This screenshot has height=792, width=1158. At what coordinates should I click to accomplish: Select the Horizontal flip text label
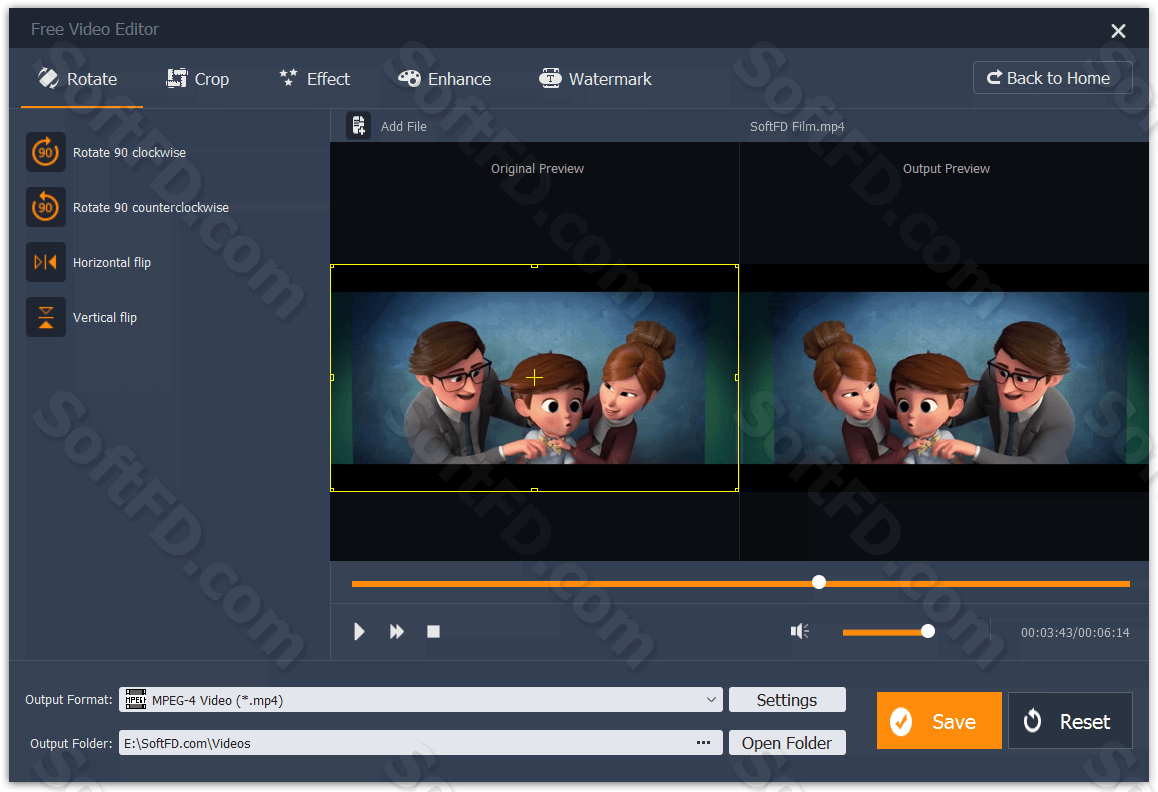(x=112, y=262)
